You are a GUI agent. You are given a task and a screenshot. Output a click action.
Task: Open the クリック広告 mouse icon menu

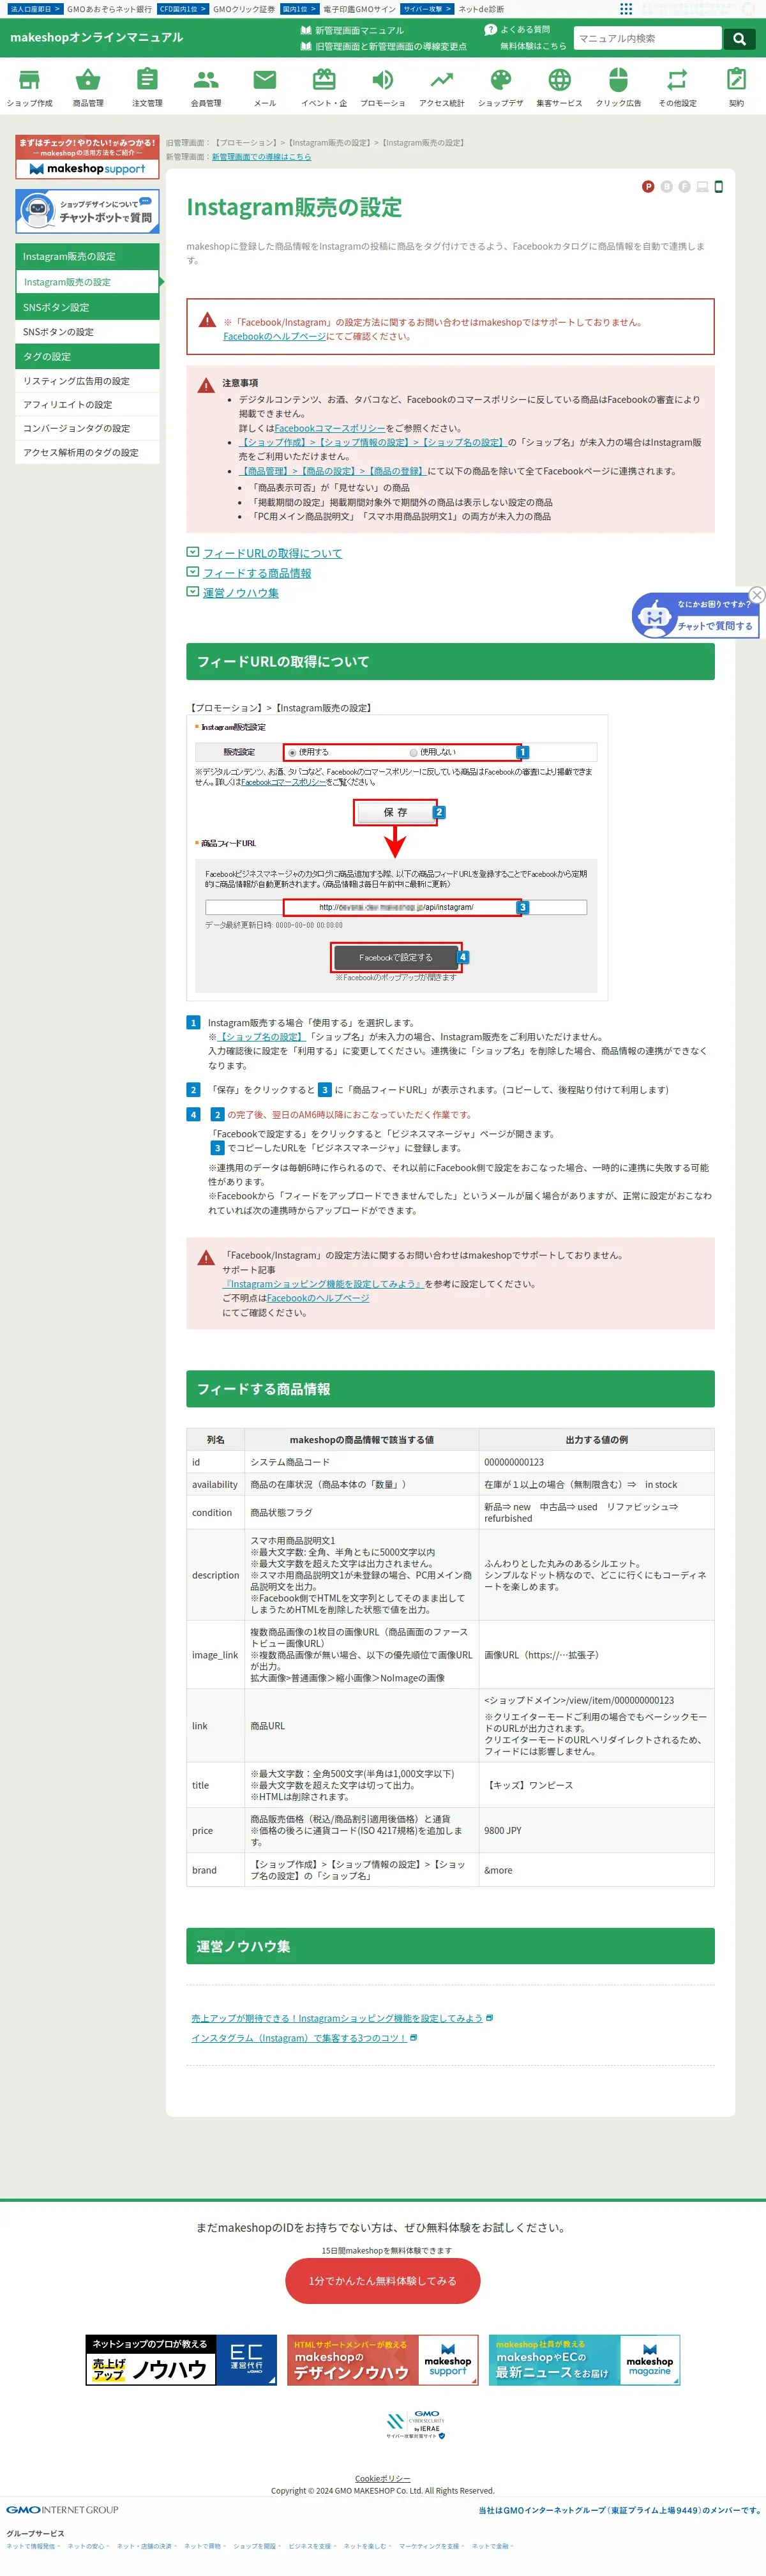[x=619, y=88]
